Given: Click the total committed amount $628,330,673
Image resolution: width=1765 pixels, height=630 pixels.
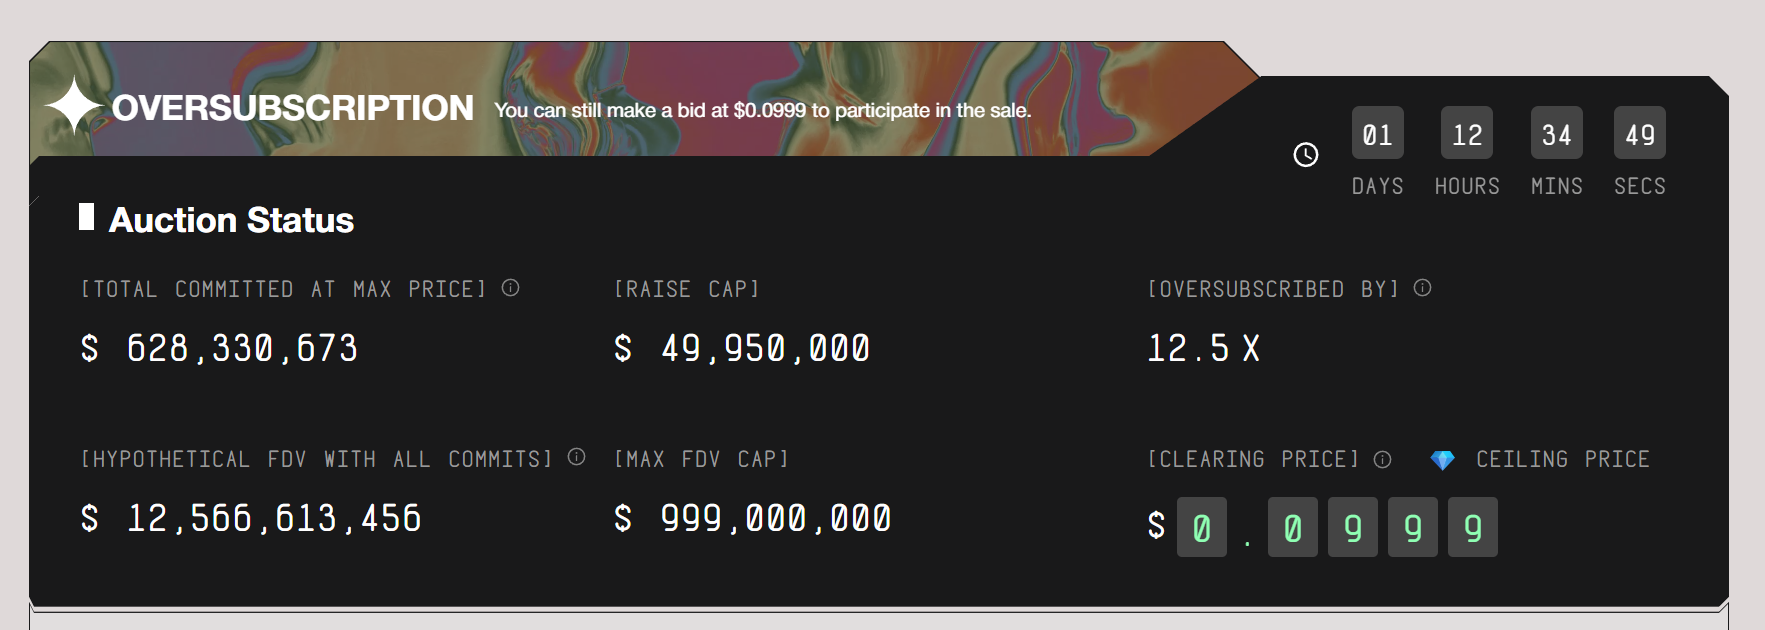Looking at the screenshot, I should tap(219, 348).
